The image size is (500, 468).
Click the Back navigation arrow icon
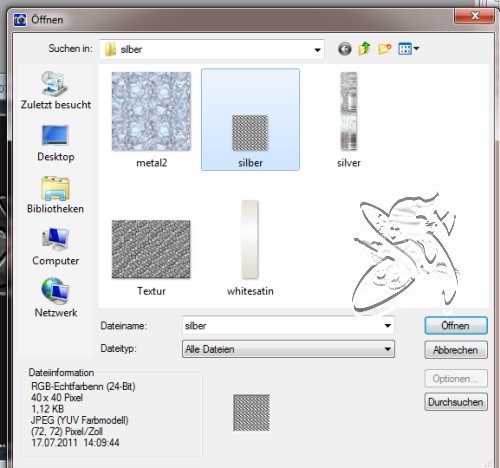345,49
